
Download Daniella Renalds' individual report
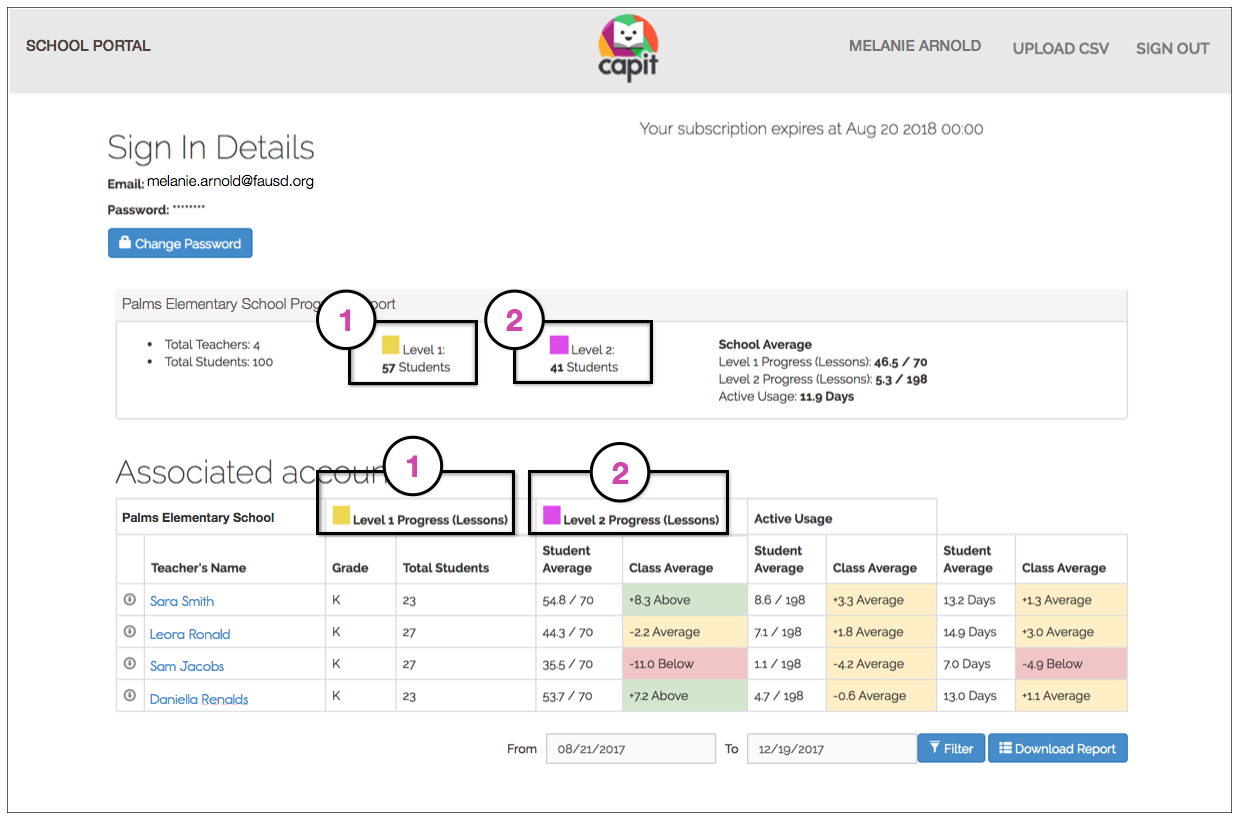click(x=130, y=695)
